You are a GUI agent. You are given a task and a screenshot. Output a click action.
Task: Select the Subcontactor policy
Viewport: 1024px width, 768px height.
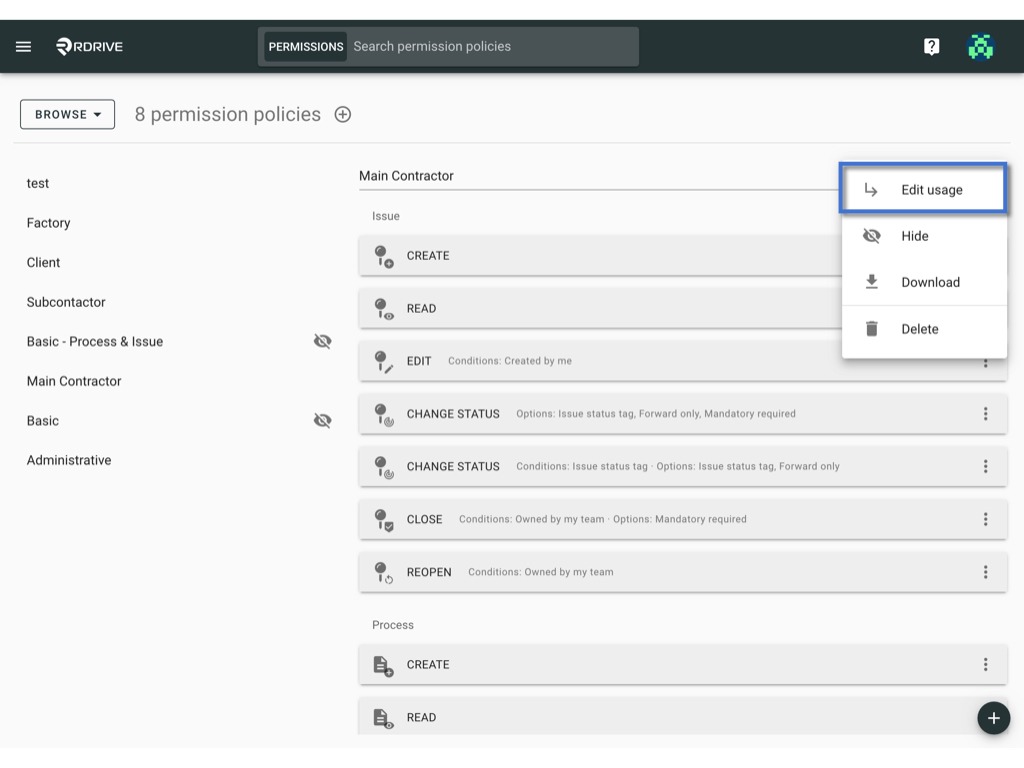66,302
